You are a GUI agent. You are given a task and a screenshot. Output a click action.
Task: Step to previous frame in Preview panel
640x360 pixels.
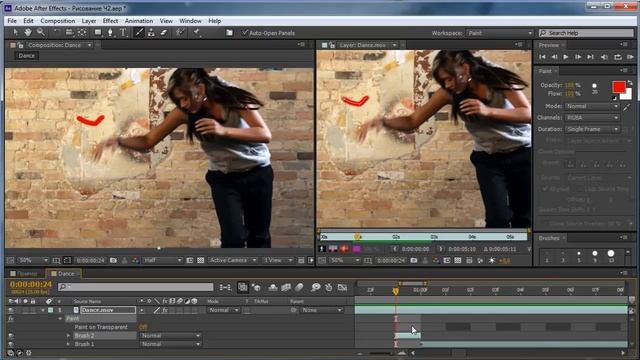tap(554, 57)
